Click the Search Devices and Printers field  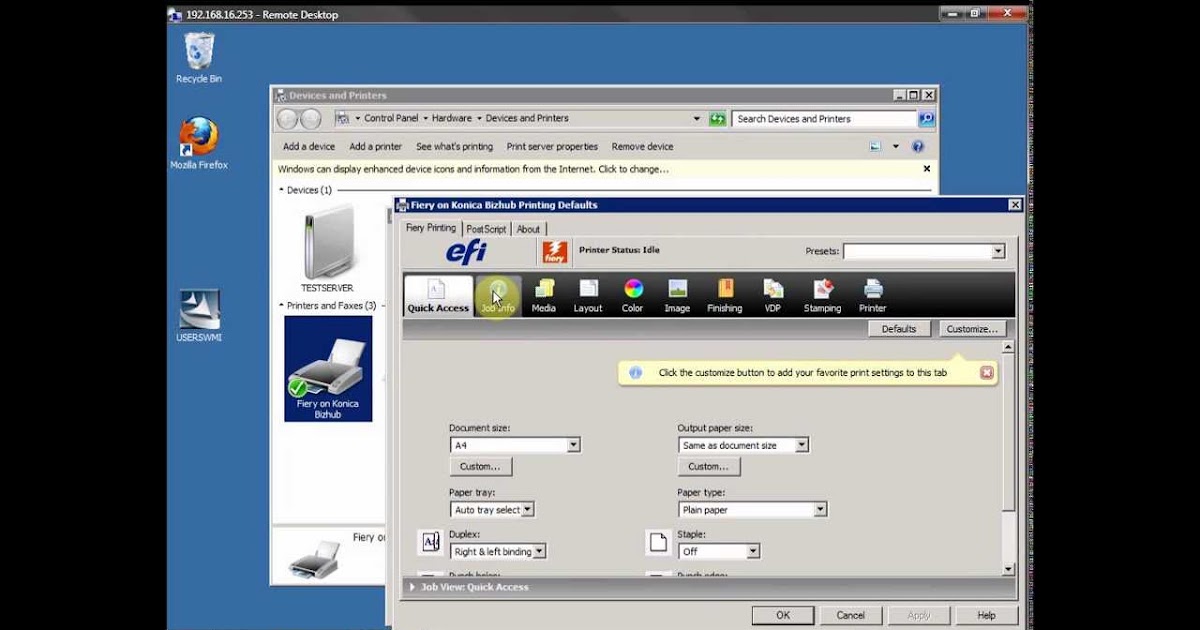(x=824, y=119)
